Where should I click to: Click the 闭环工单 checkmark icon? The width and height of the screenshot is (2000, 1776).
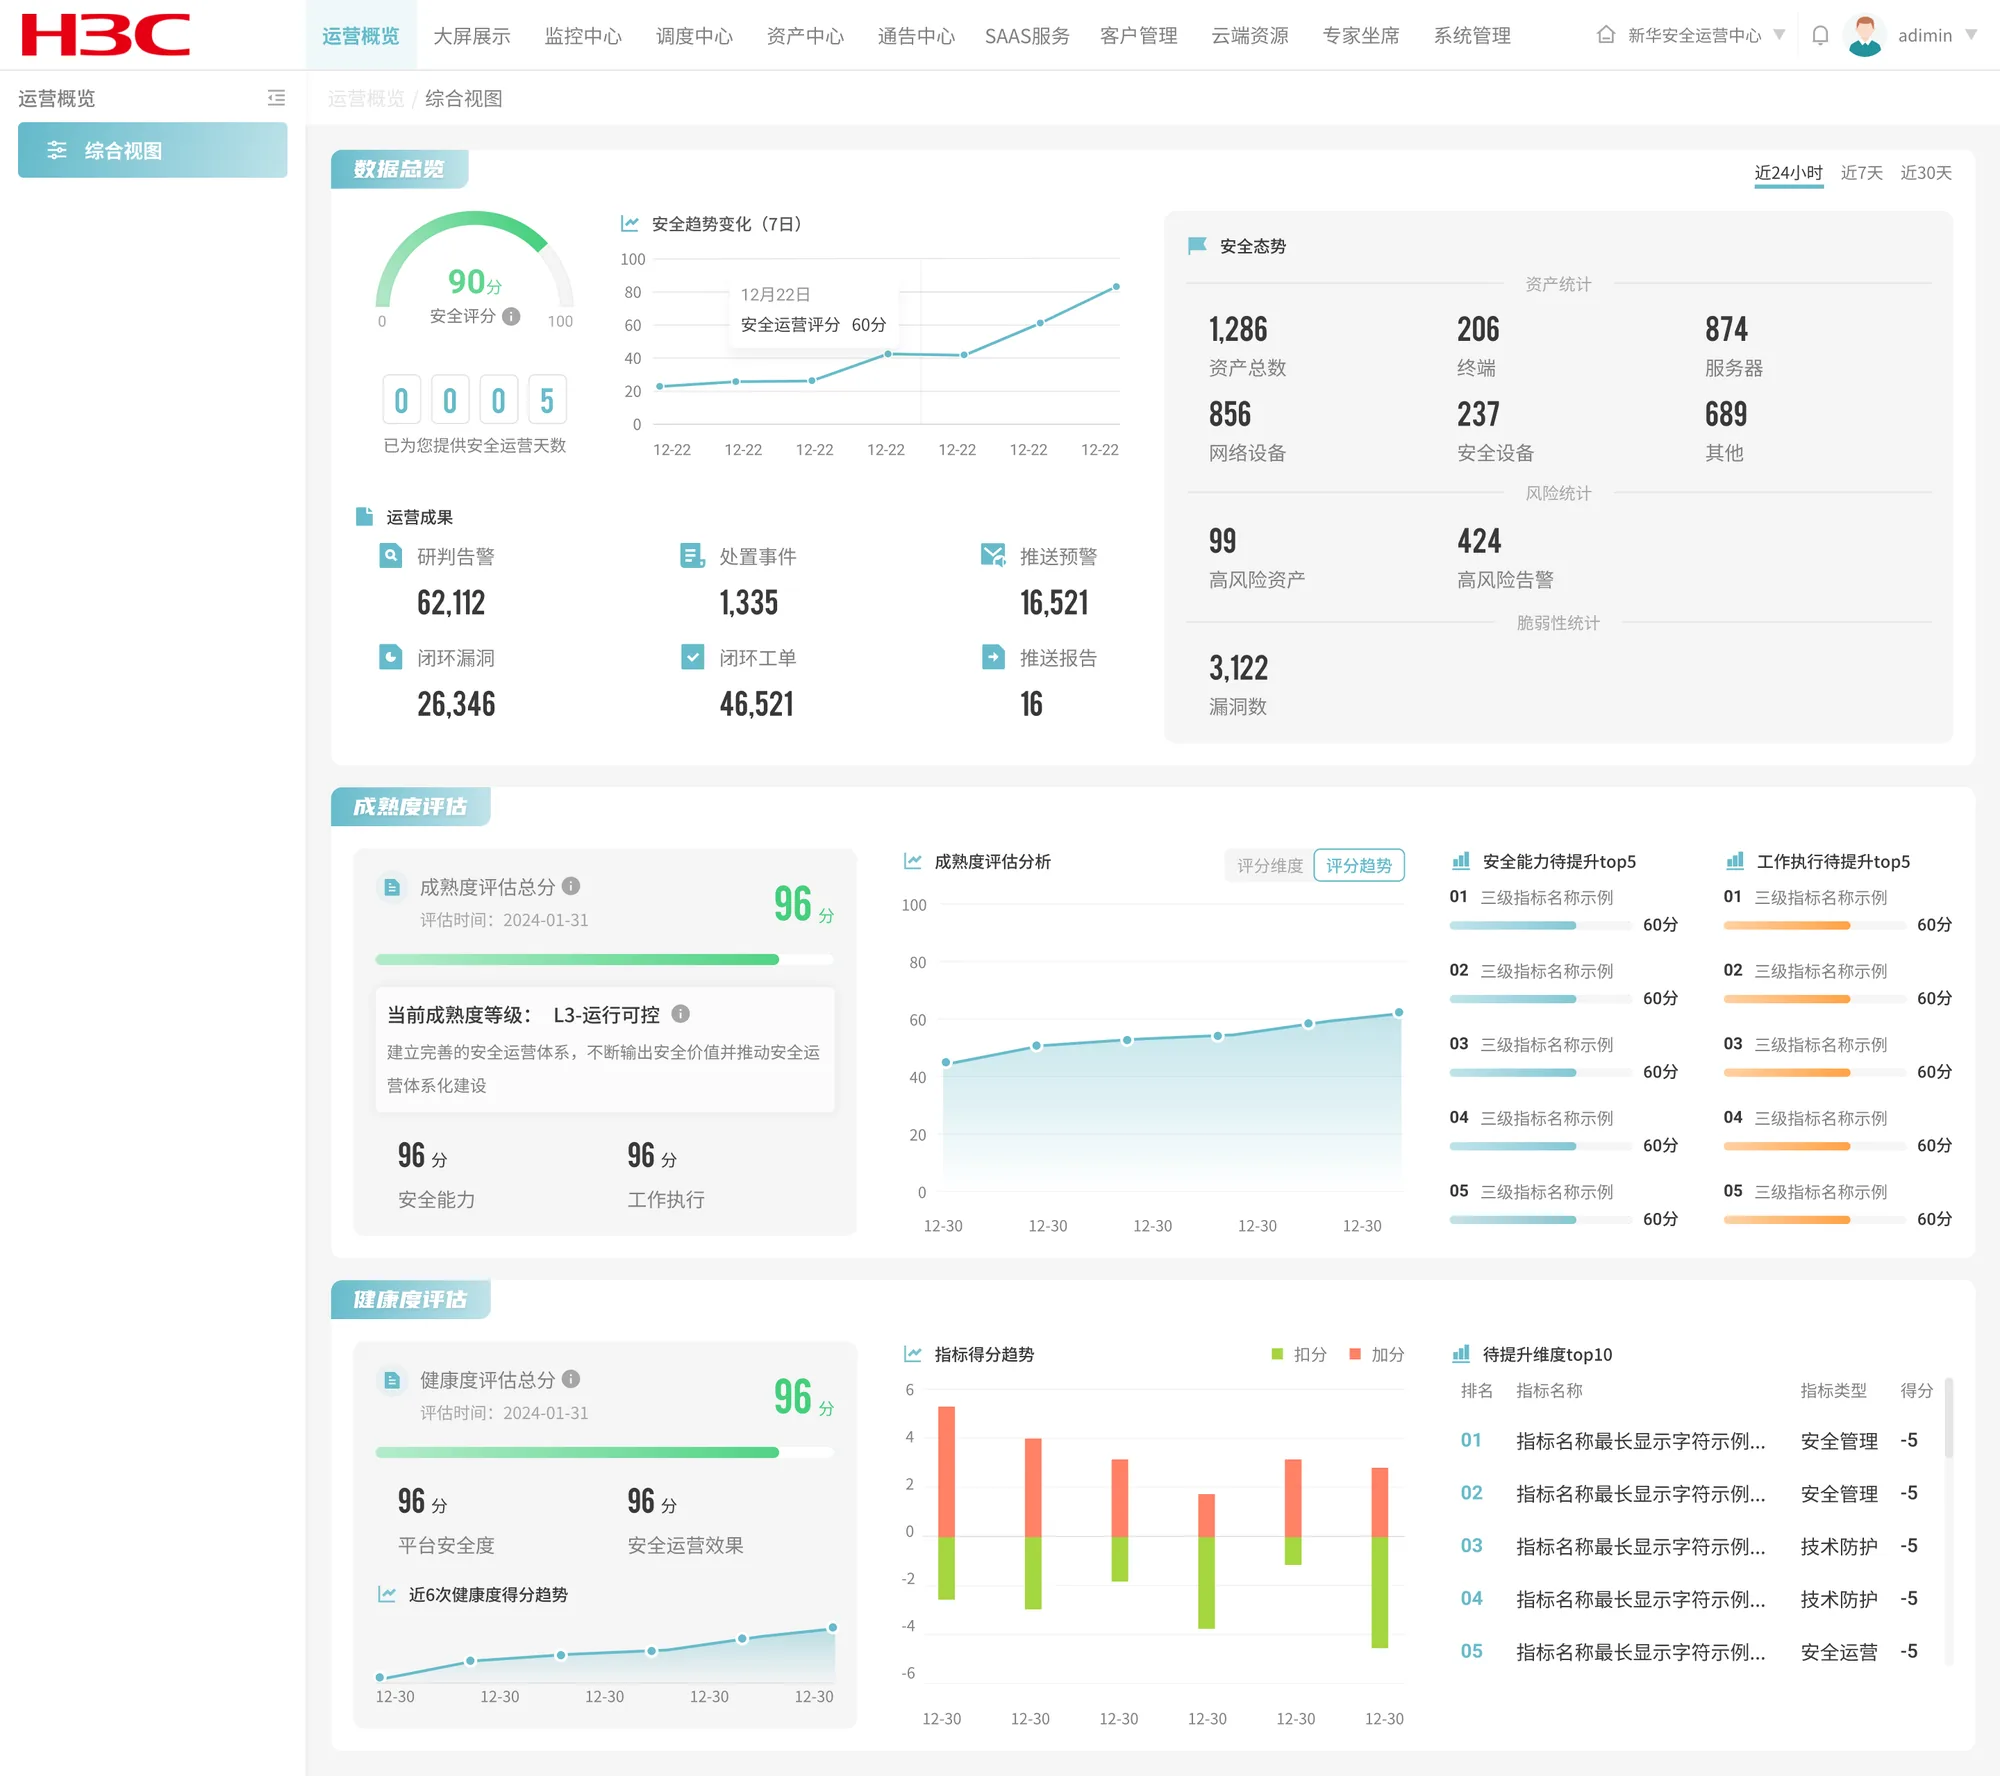[692, 657]
